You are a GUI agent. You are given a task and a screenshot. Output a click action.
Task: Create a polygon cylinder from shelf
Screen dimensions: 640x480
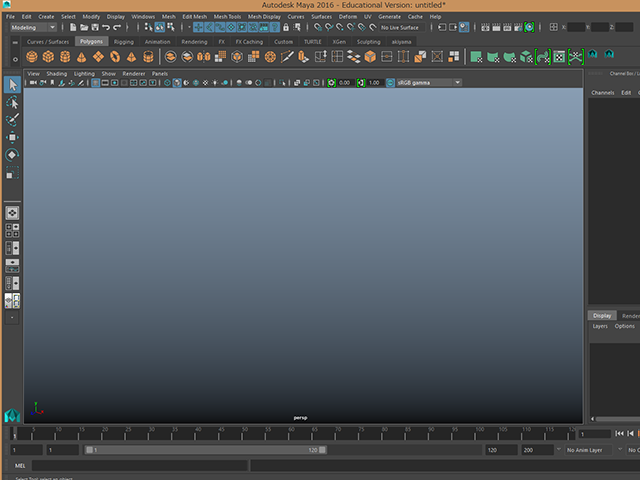coord(65,57)
